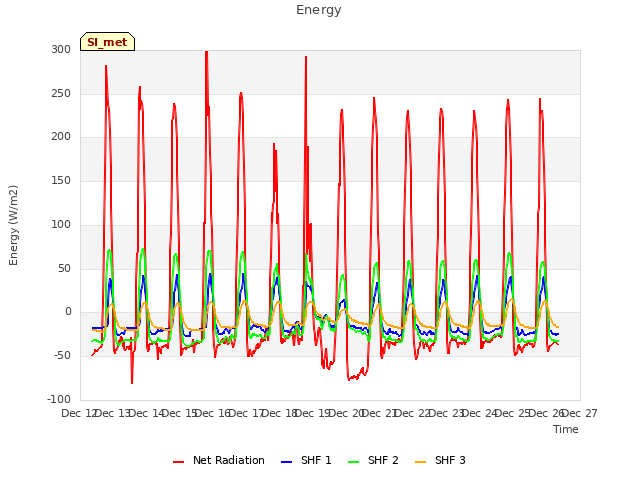The image size is (640, 480).
Task: Click the 100 y-axis tick label
Action: click(61, 224)
